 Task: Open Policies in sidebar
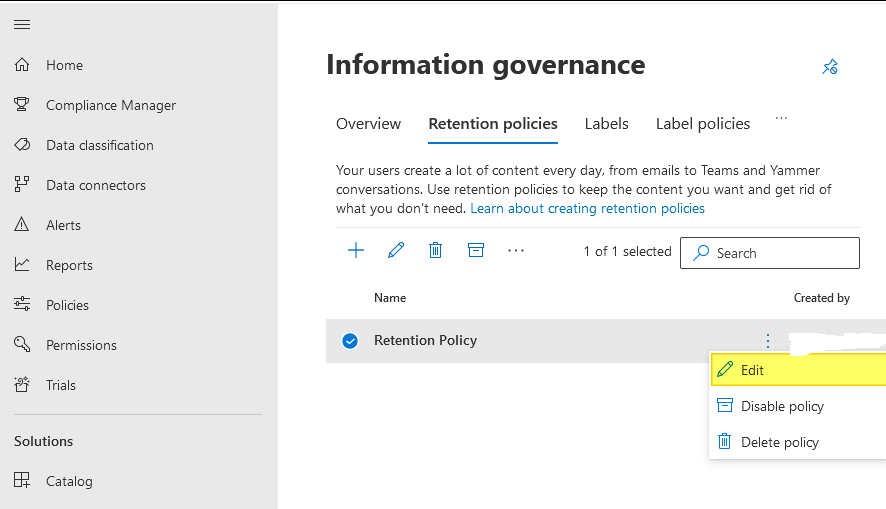pyautogui.click(x=67, y=305)
